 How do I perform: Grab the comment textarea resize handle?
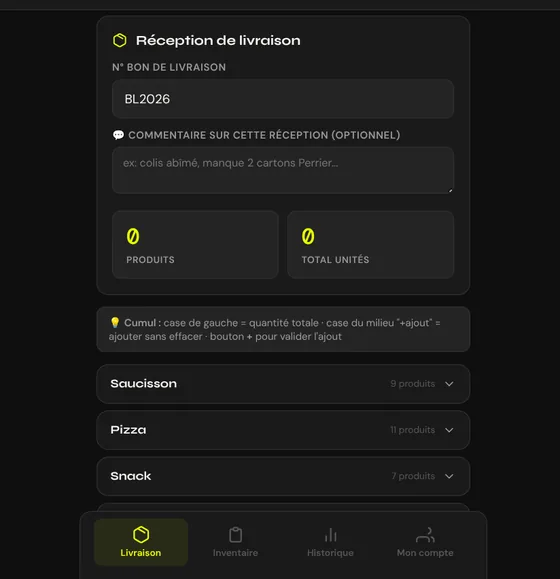click(450, 190)
